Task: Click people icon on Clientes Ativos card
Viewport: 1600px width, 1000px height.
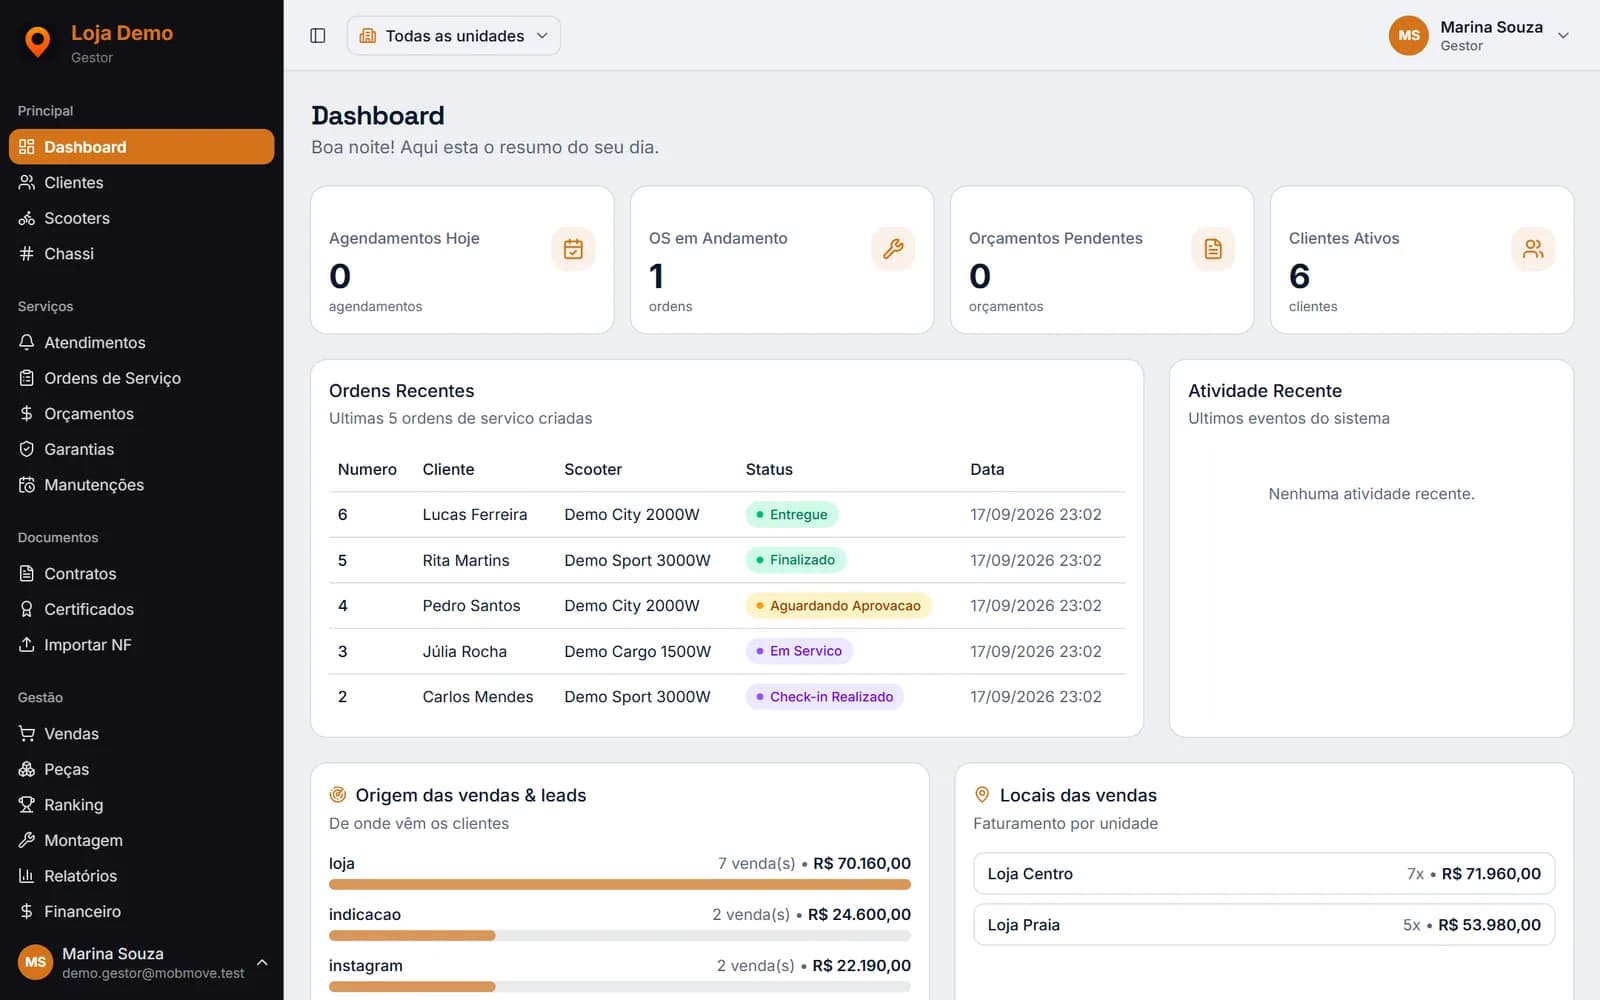Action: (x=1533, y=249)
